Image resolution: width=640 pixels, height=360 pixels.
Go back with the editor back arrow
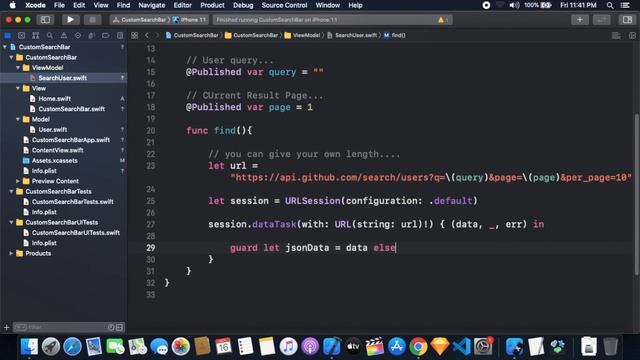point(147,36)
